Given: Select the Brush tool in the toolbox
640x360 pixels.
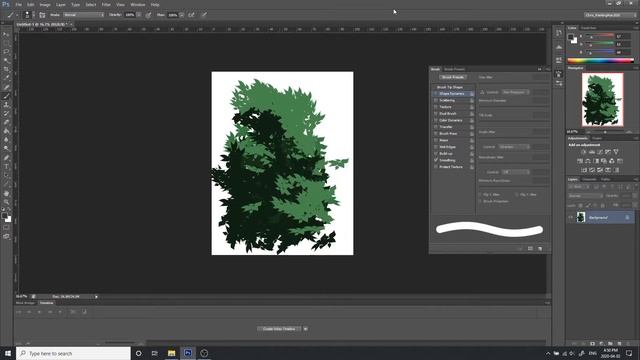Looking at the screenshot, I should coord(6,96).
